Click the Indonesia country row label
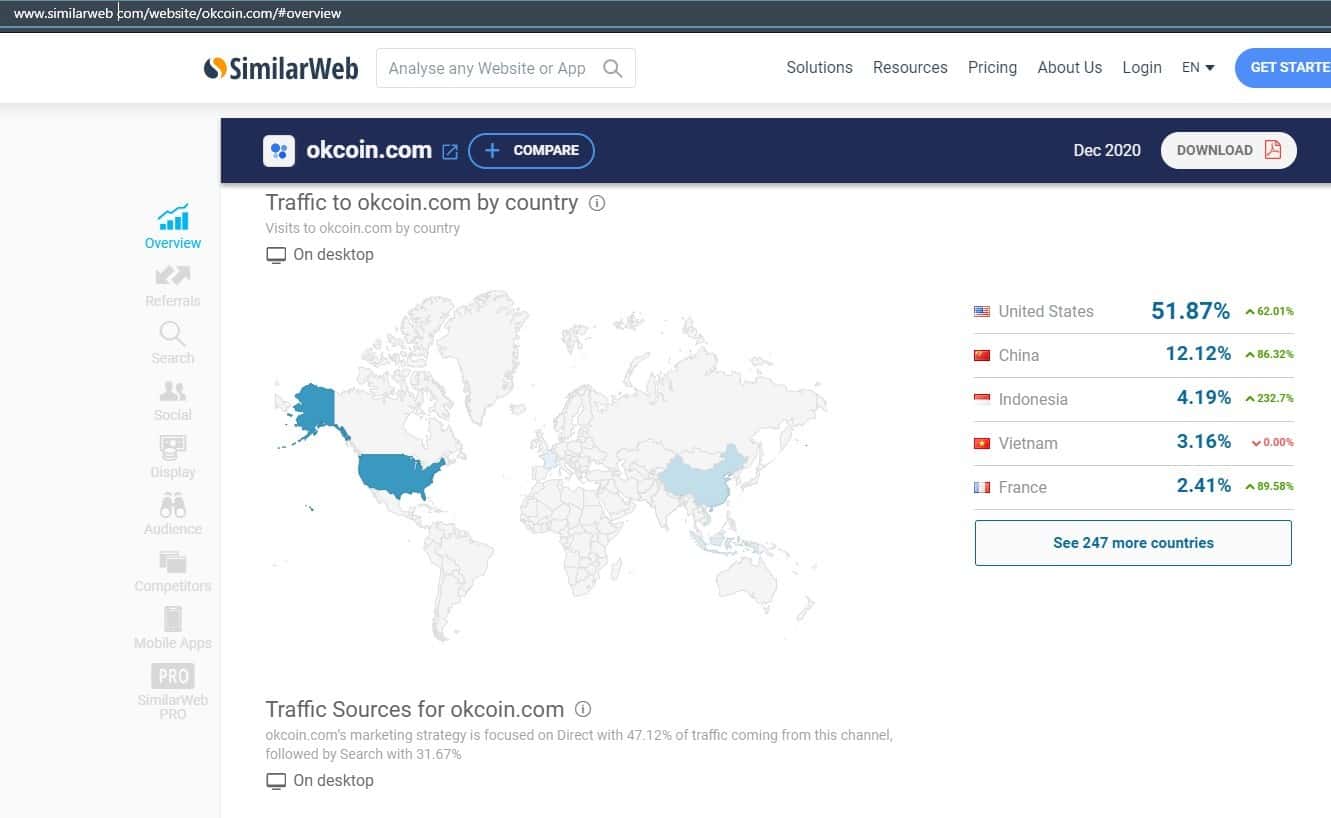 pos(1033,399)
